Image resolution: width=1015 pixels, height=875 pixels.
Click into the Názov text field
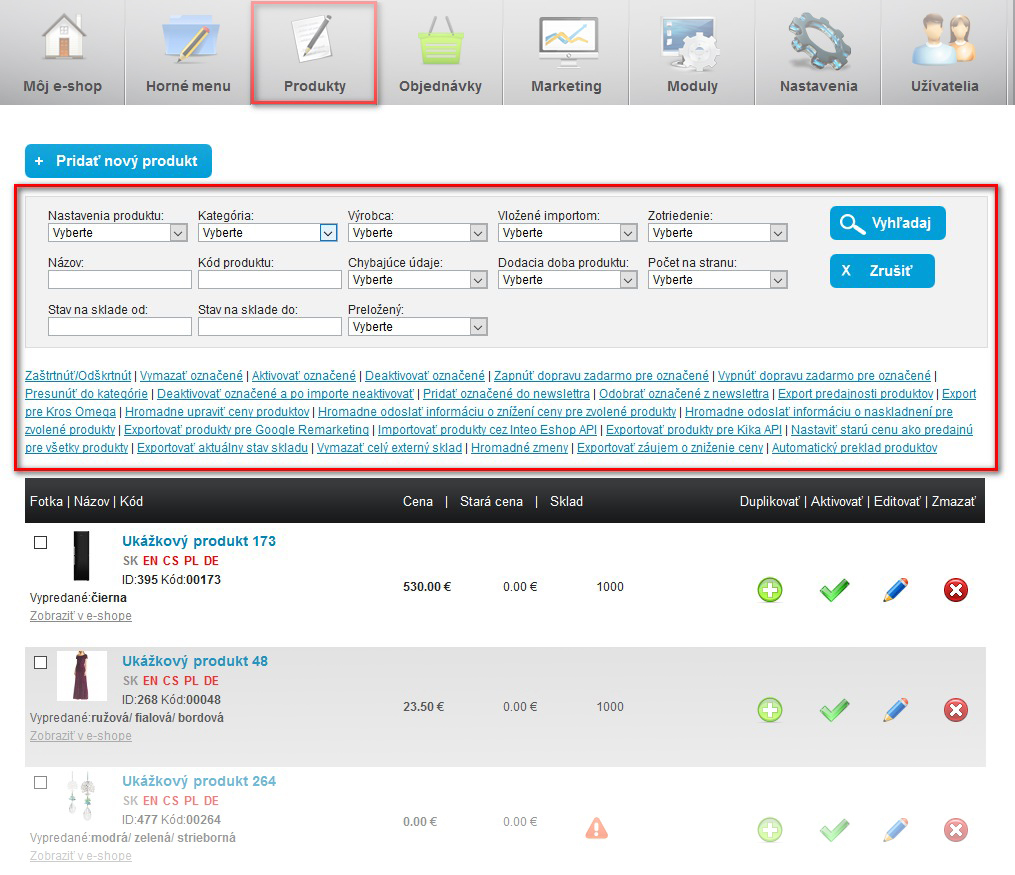pos(119,280)
